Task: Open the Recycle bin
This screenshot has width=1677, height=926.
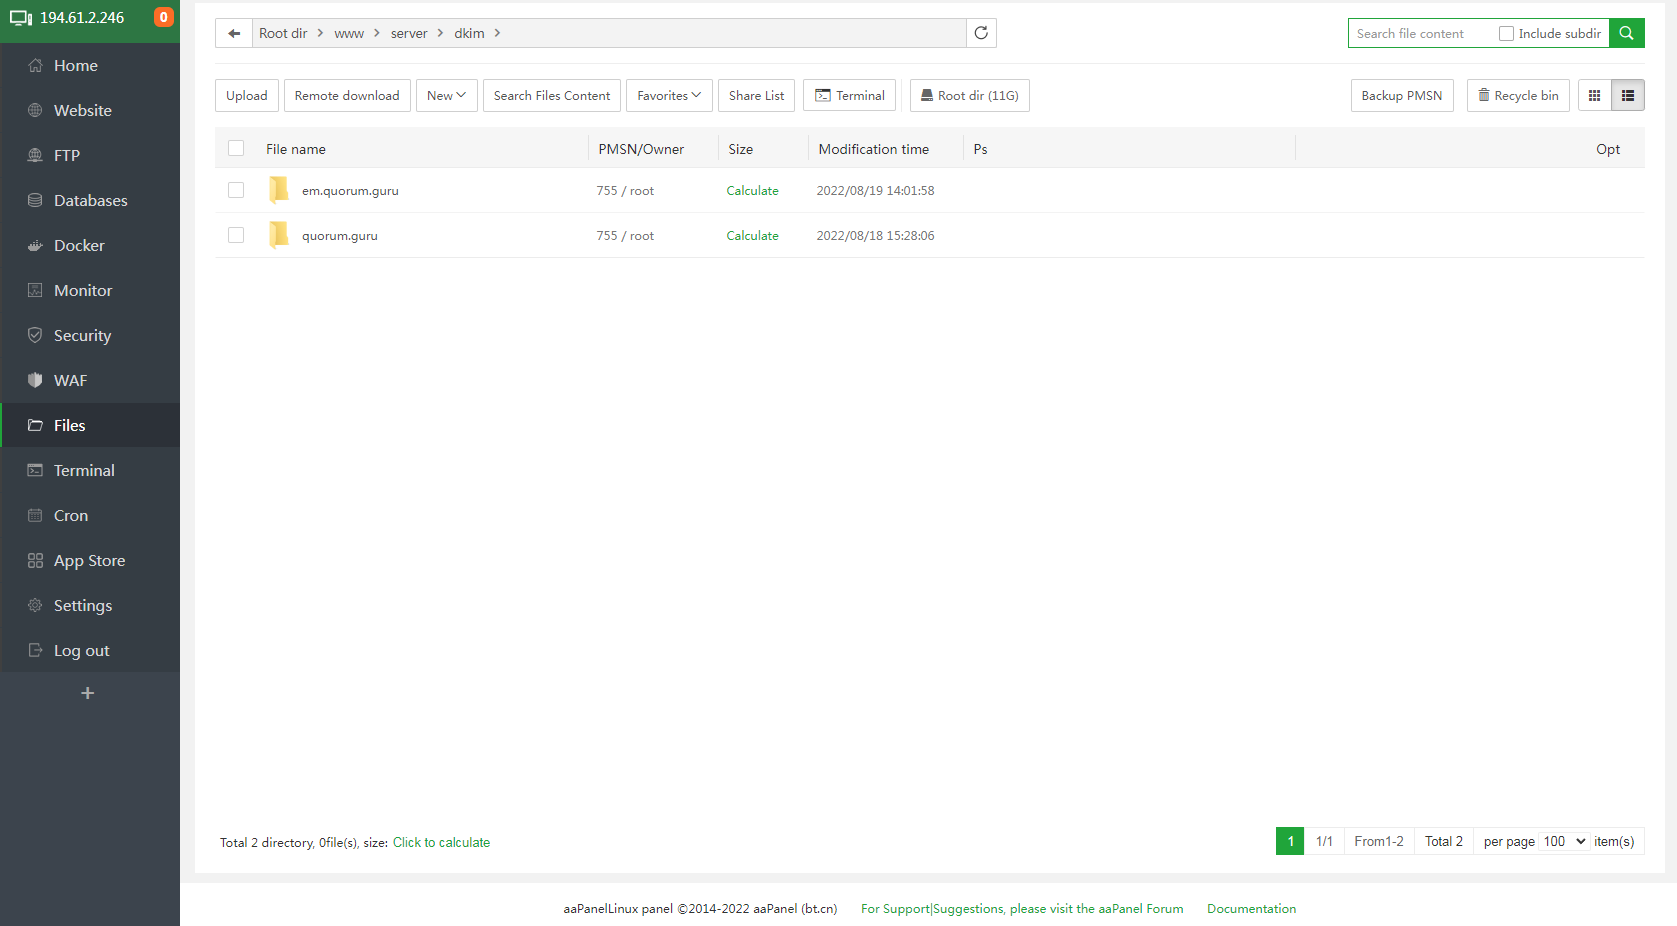Action: [1518, 96]
